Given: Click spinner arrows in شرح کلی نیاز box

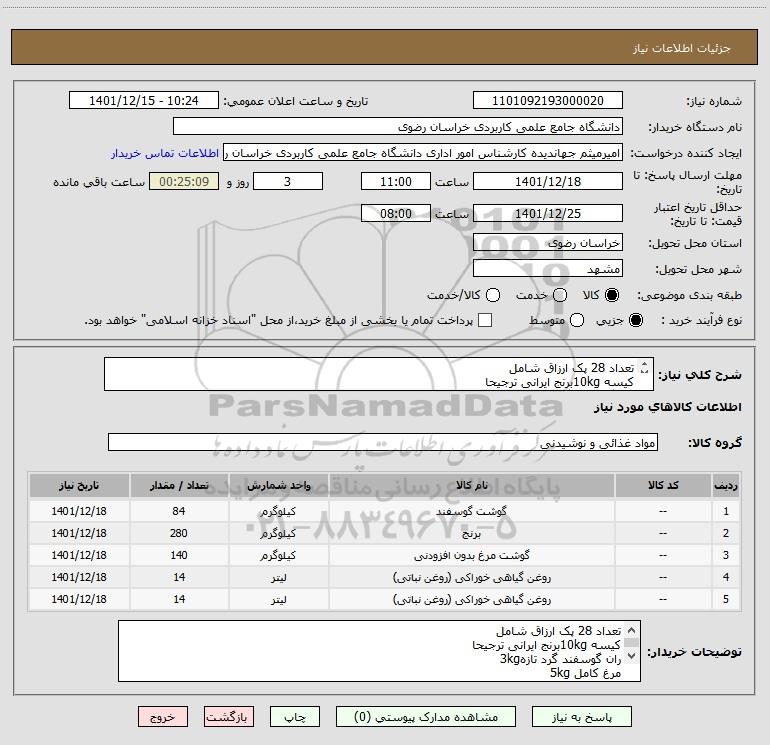Looking at the screenshot, I should pos(645,367).
